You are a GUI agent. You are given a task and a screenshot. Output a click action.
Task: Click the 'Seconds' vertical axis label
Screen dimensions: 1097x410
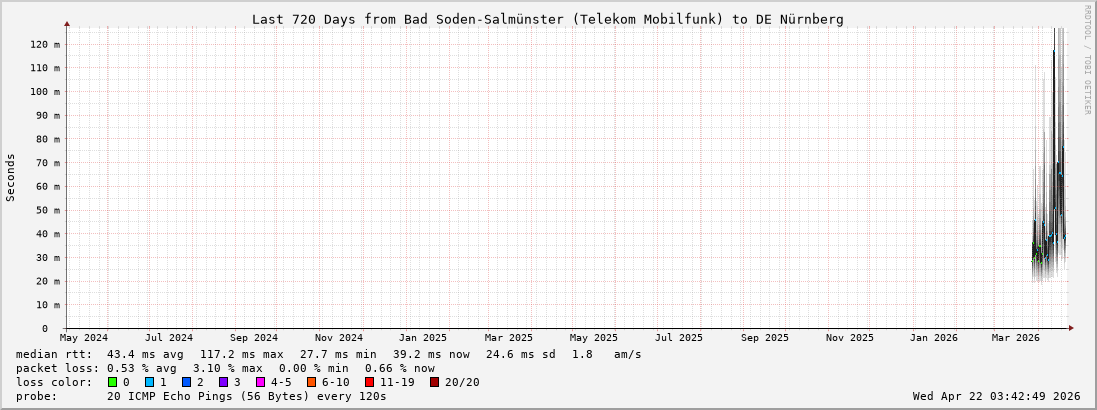tap(11, 177)
